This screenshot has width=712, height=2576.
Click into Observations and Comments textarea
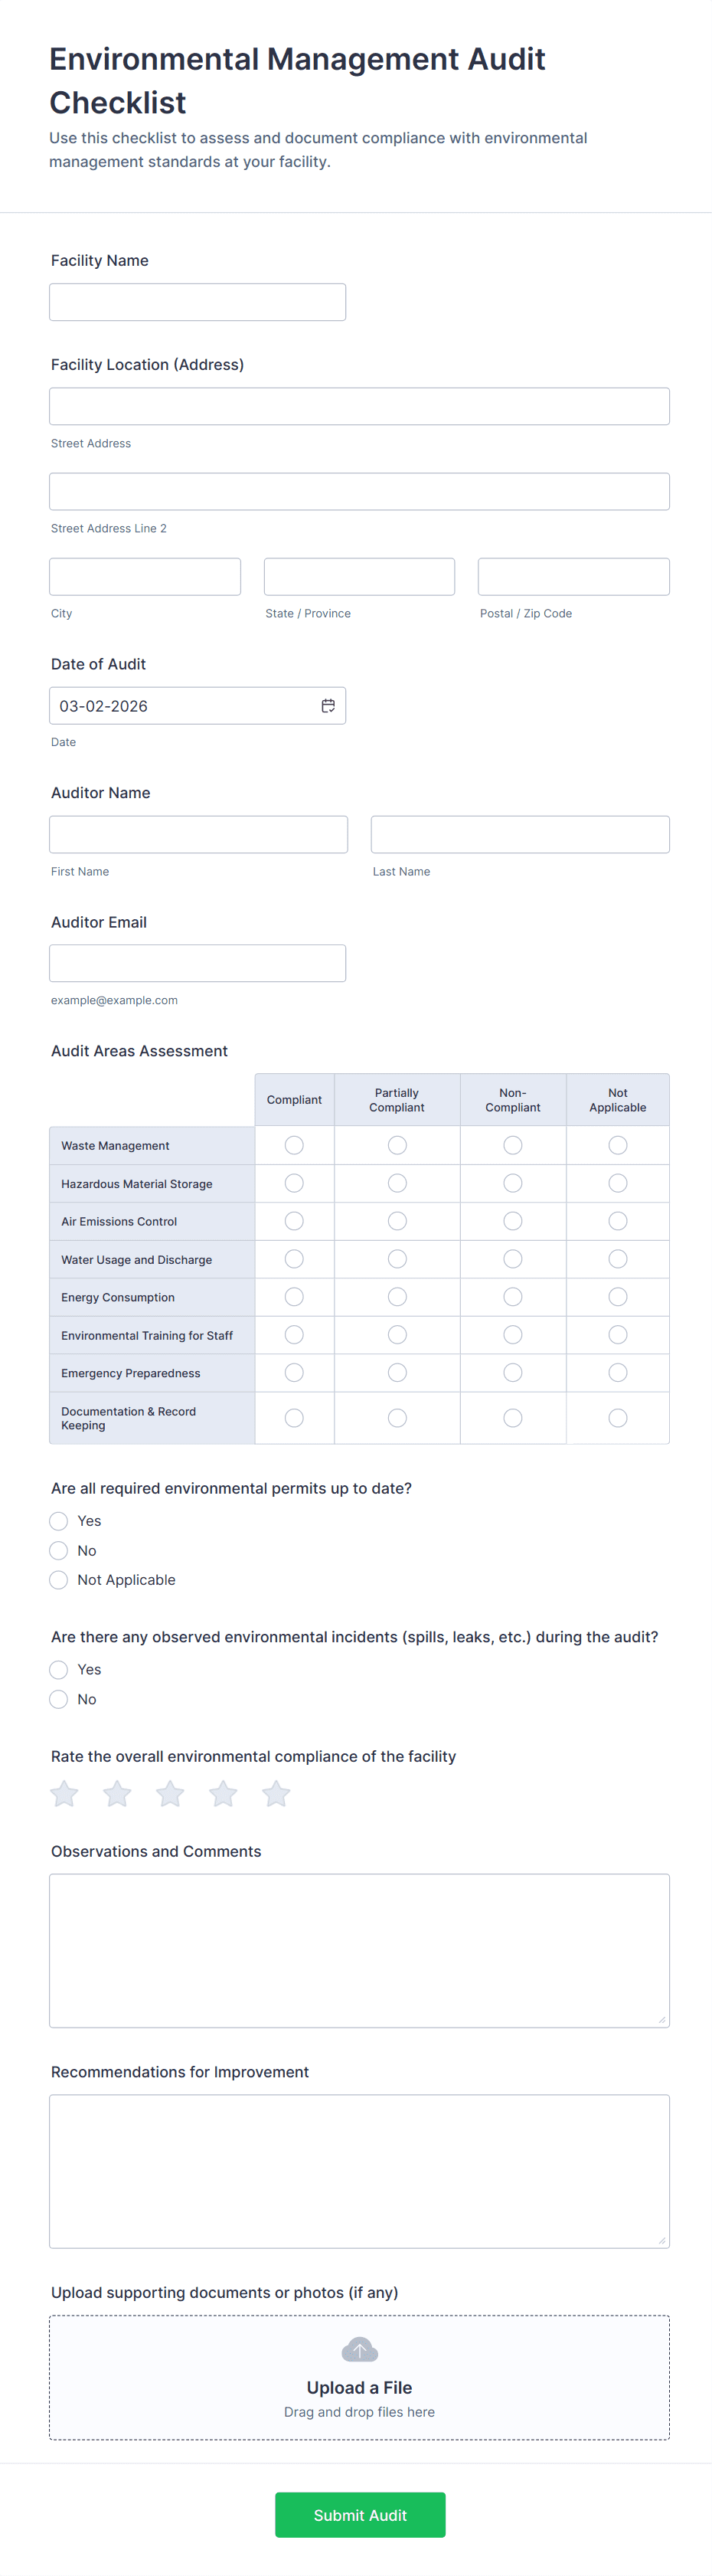pos(359,1950)
